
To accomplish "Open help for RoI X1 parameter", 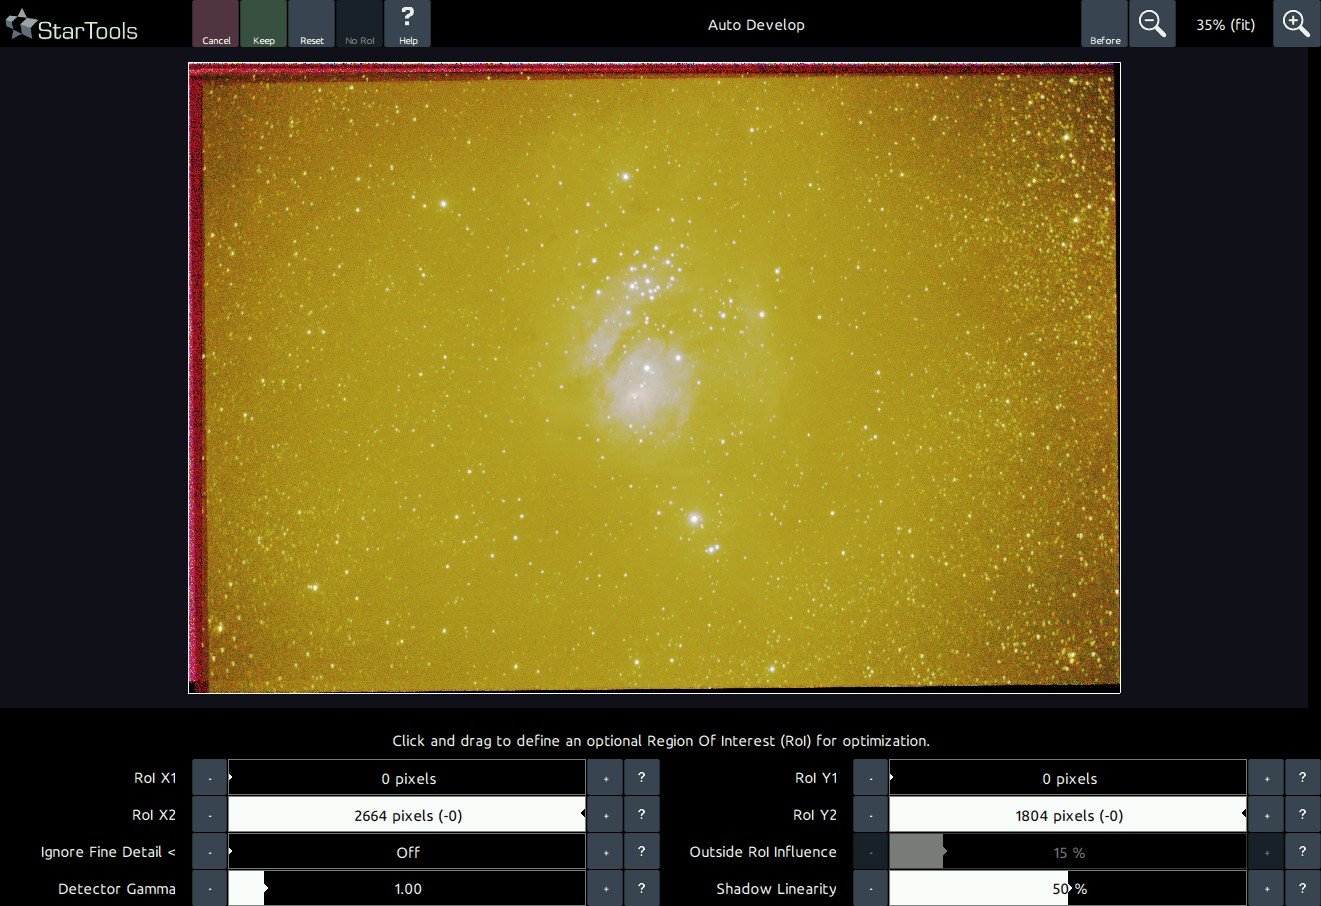I will 641,778.
